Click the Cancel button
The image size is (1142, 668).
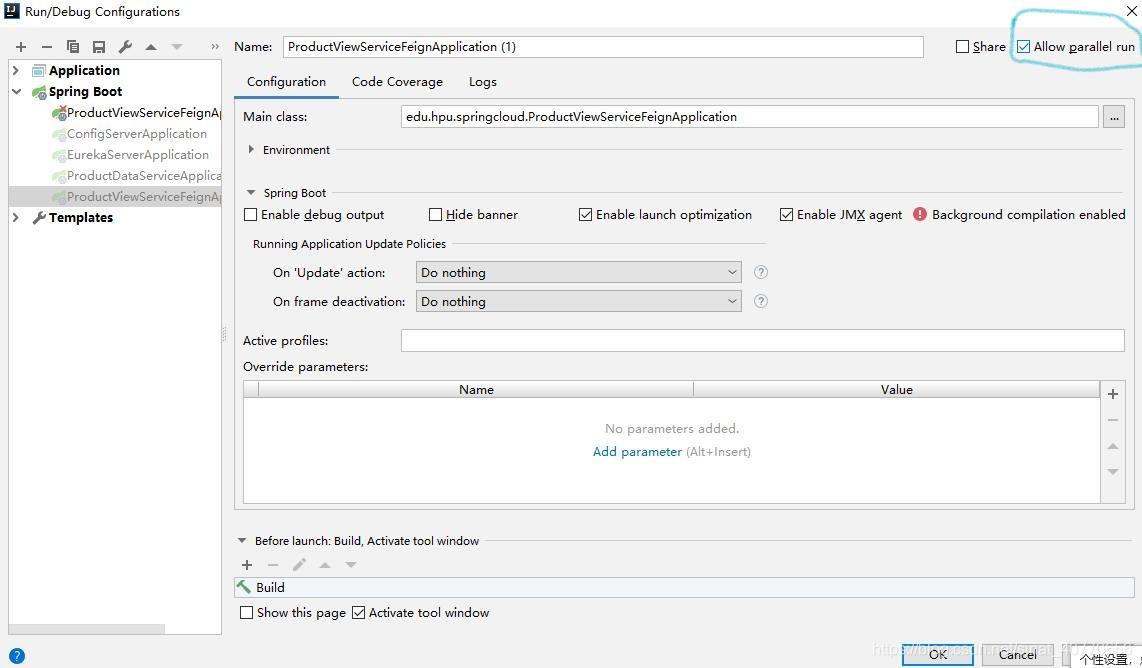[1017, 654]
